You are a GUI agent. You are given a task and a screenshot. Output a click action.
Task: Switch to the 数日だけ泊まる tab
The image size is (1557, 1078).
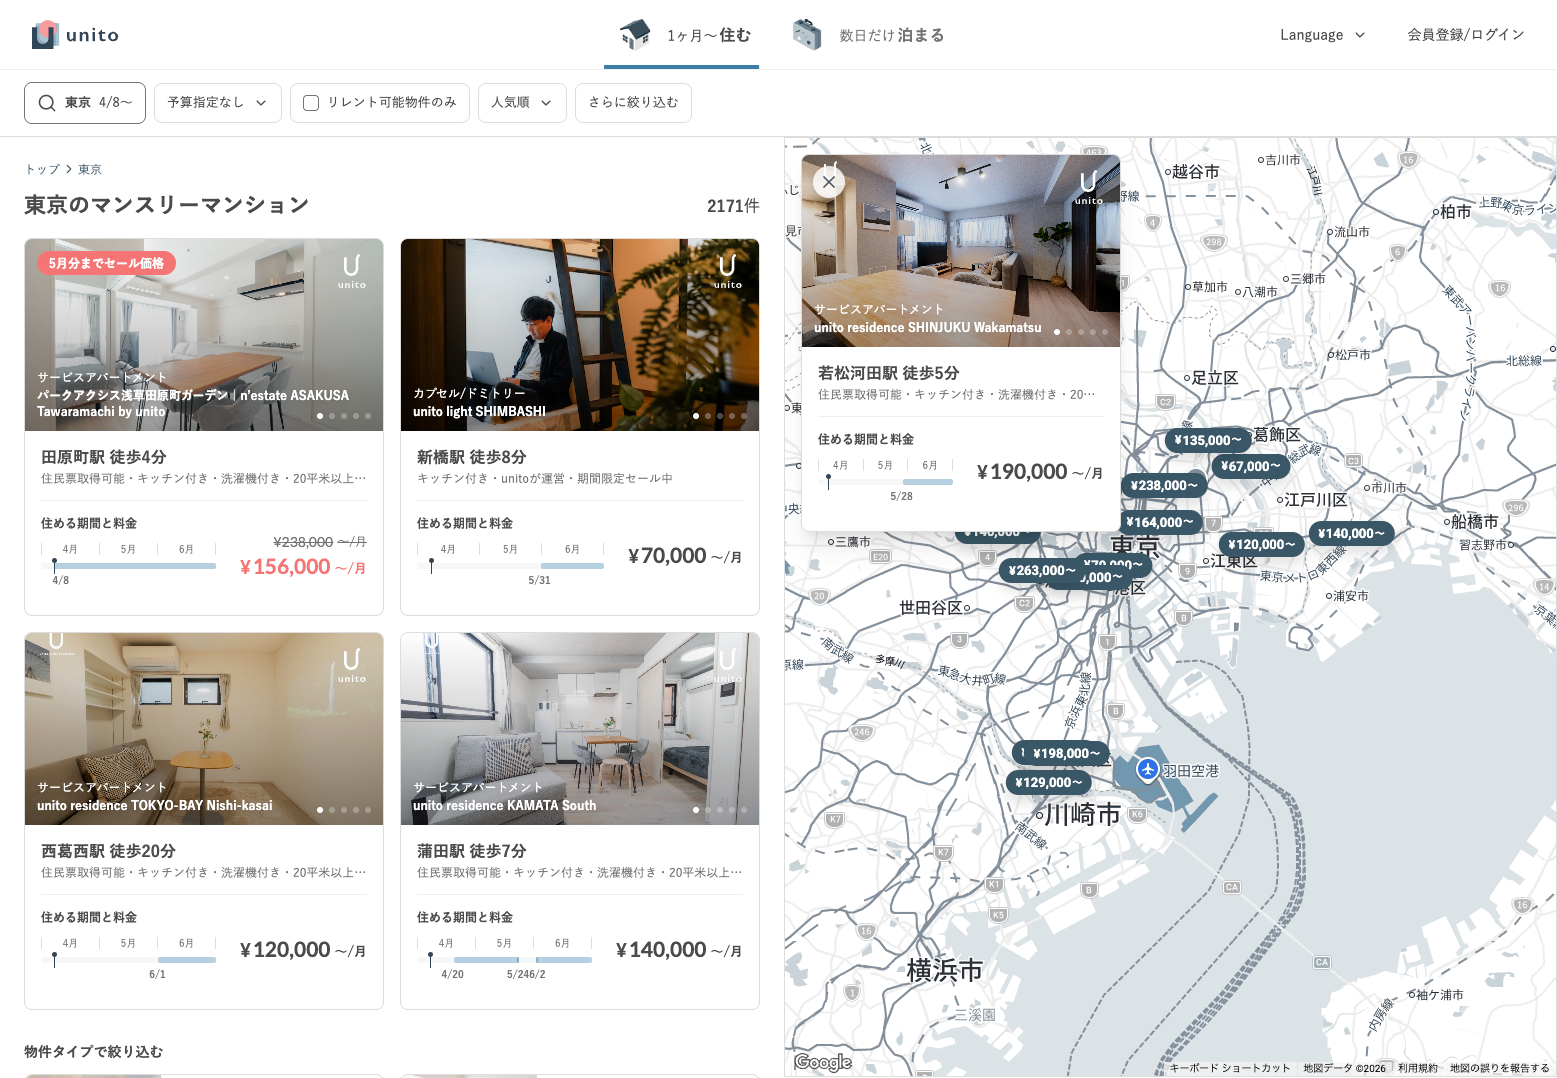point(868,35)
